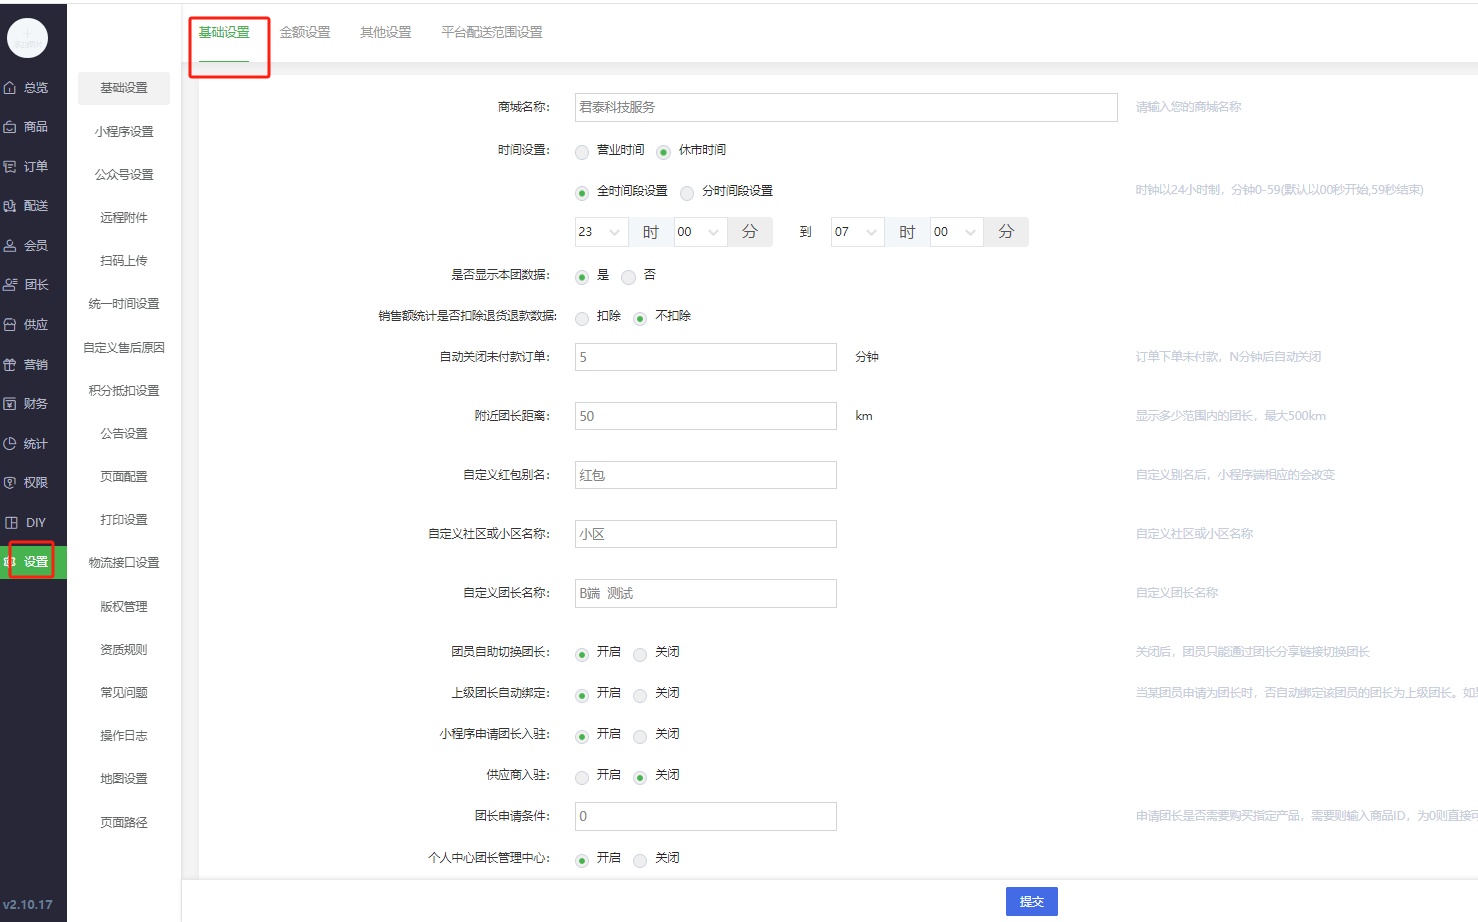Open the 配送 delivery icon
1478x922 pixels.
coord(10,206)
